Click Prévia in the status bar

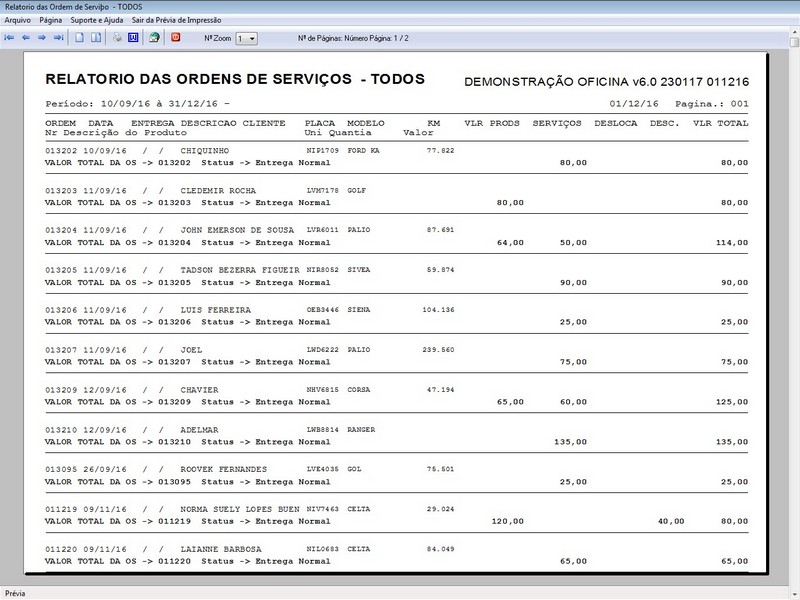point(15,593)
